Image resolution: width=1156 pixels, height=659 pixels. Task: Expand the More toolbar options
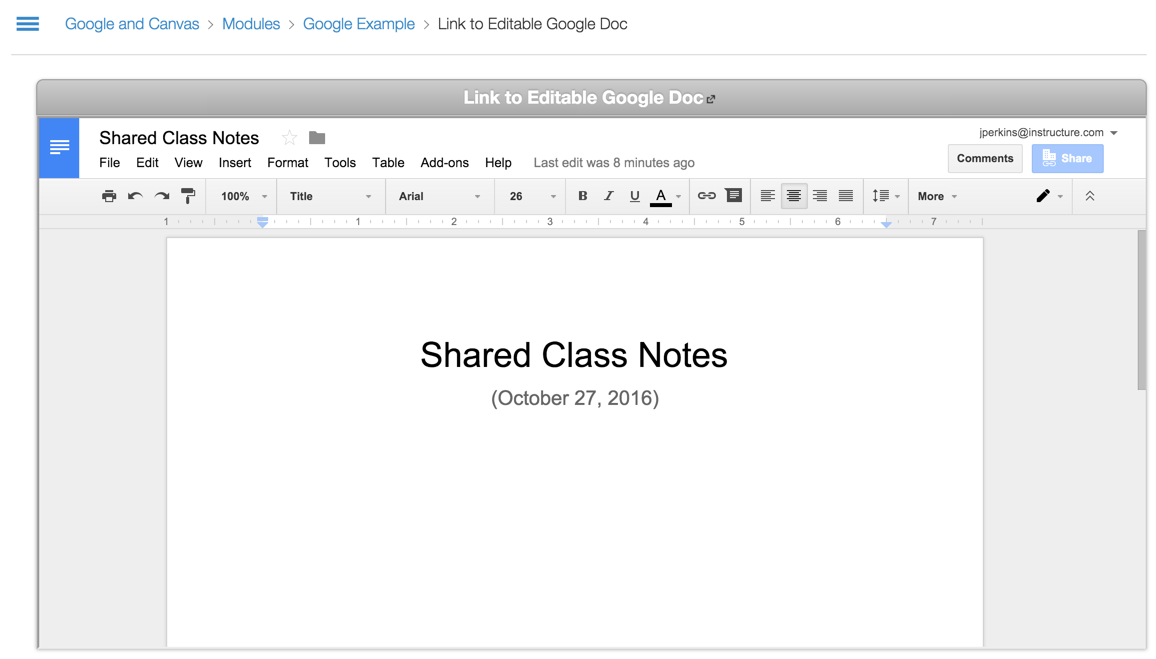[937, 196]
